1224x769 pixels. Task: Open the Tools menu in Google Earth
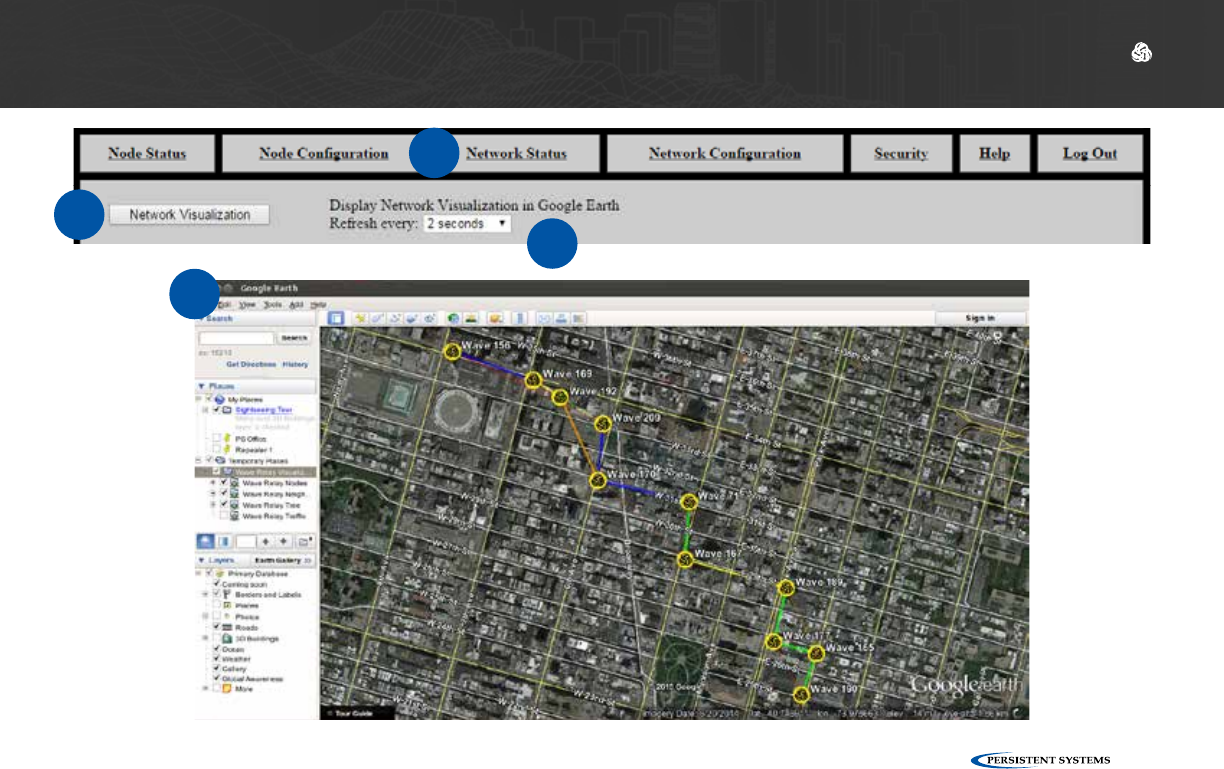(273, 304)
